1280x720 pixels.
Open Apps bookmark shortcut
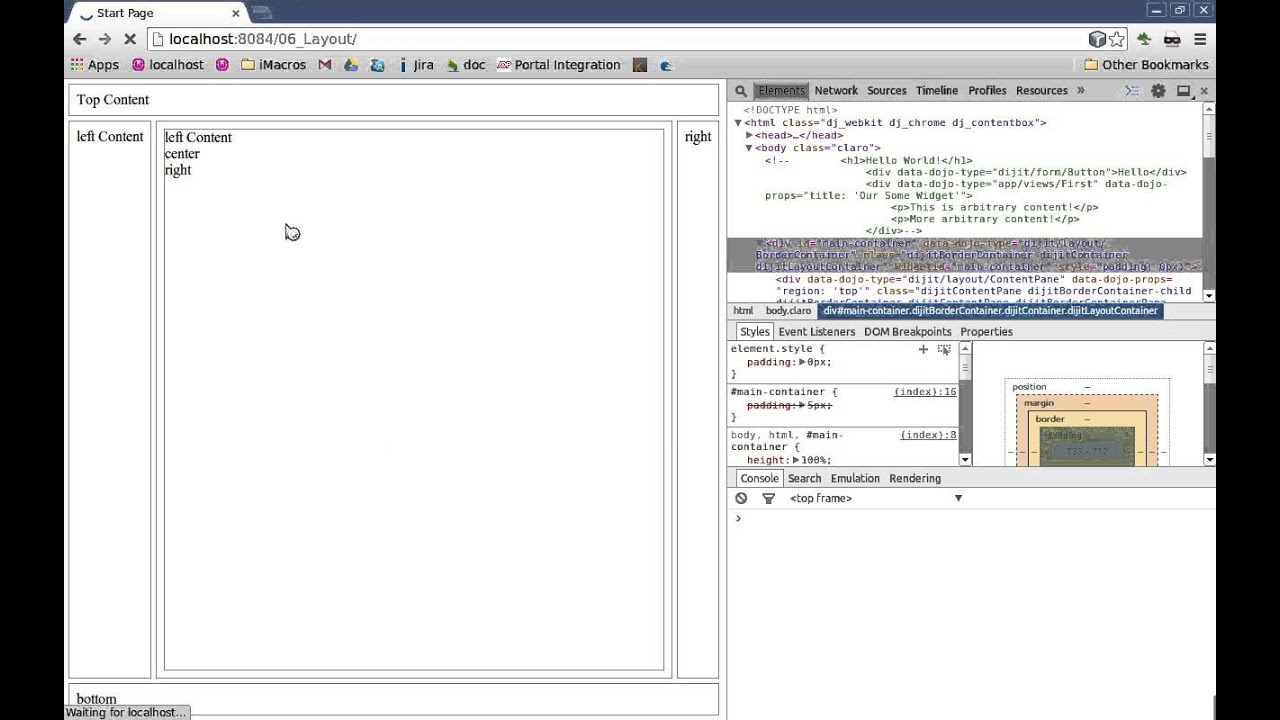[x=95, y=65]
